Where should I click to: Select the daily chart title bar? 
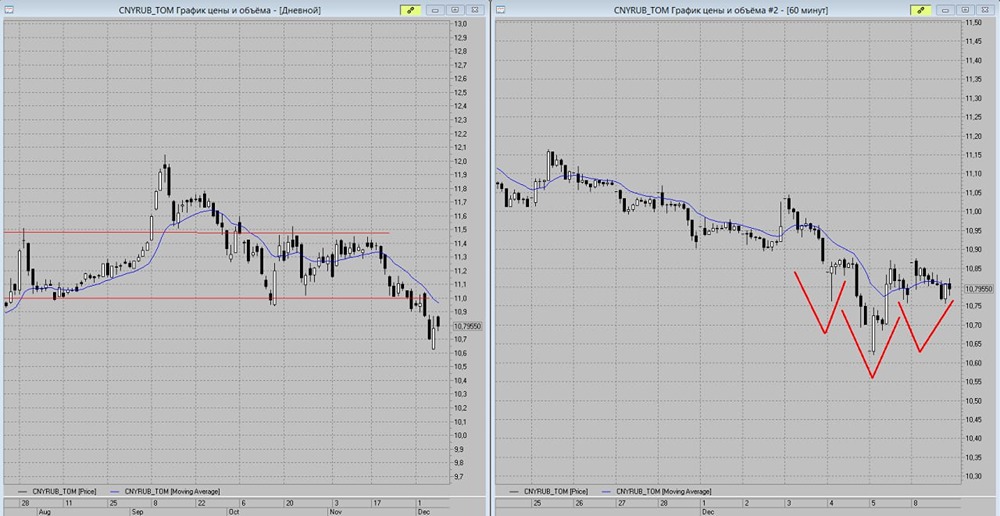pos(200,9)
